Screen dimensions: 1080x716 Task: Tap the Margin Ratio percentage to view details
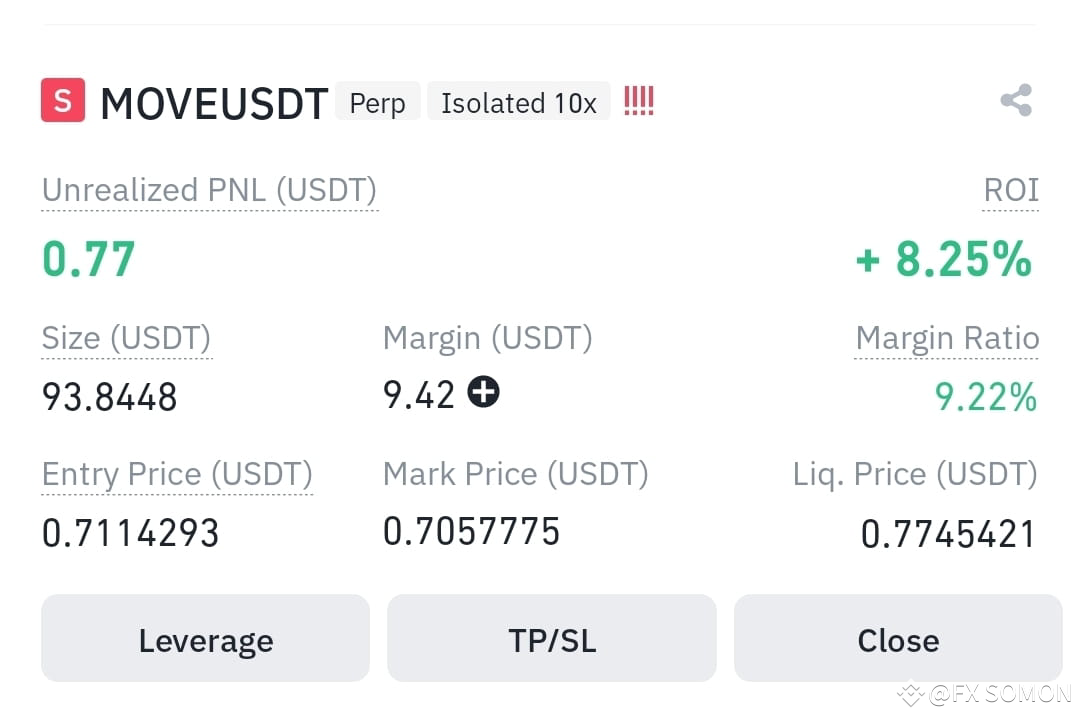pyautogui.click(x=987, y=397)
